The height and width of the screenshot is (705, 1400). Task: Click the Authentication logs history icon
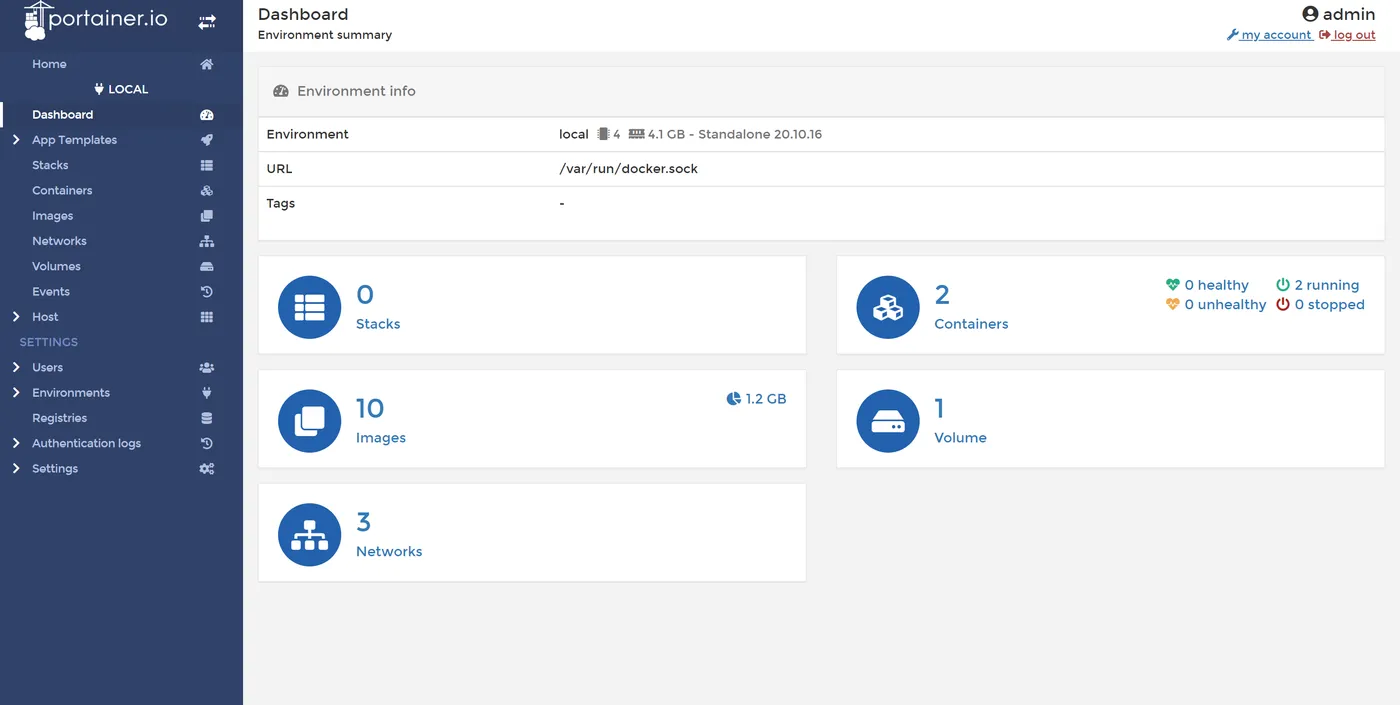tap(207, 444)
